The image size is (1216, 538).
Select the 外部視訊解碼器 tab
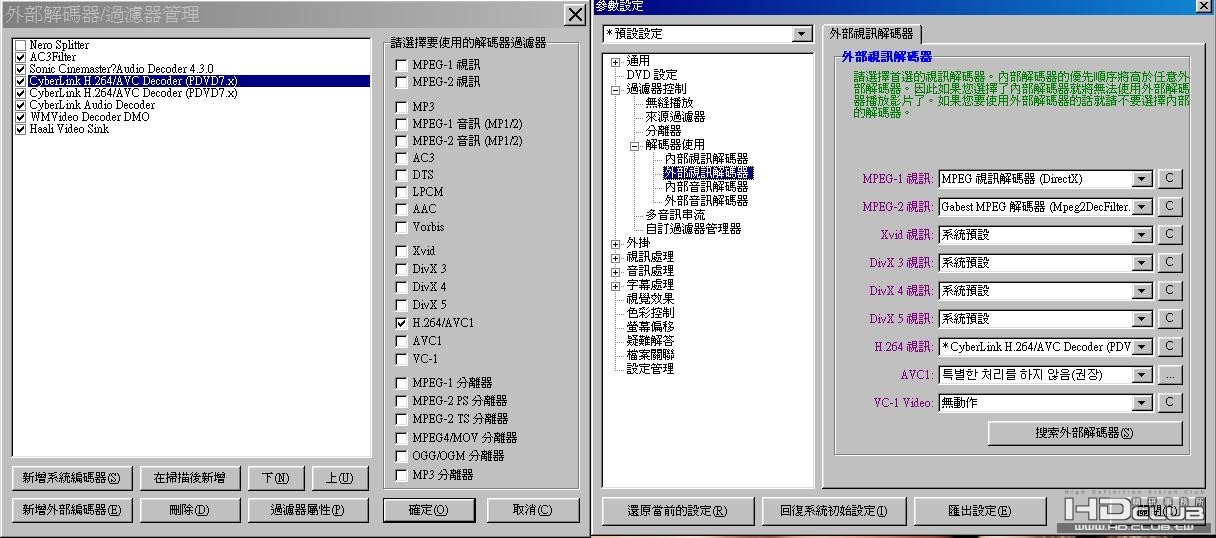click(871, 34)
